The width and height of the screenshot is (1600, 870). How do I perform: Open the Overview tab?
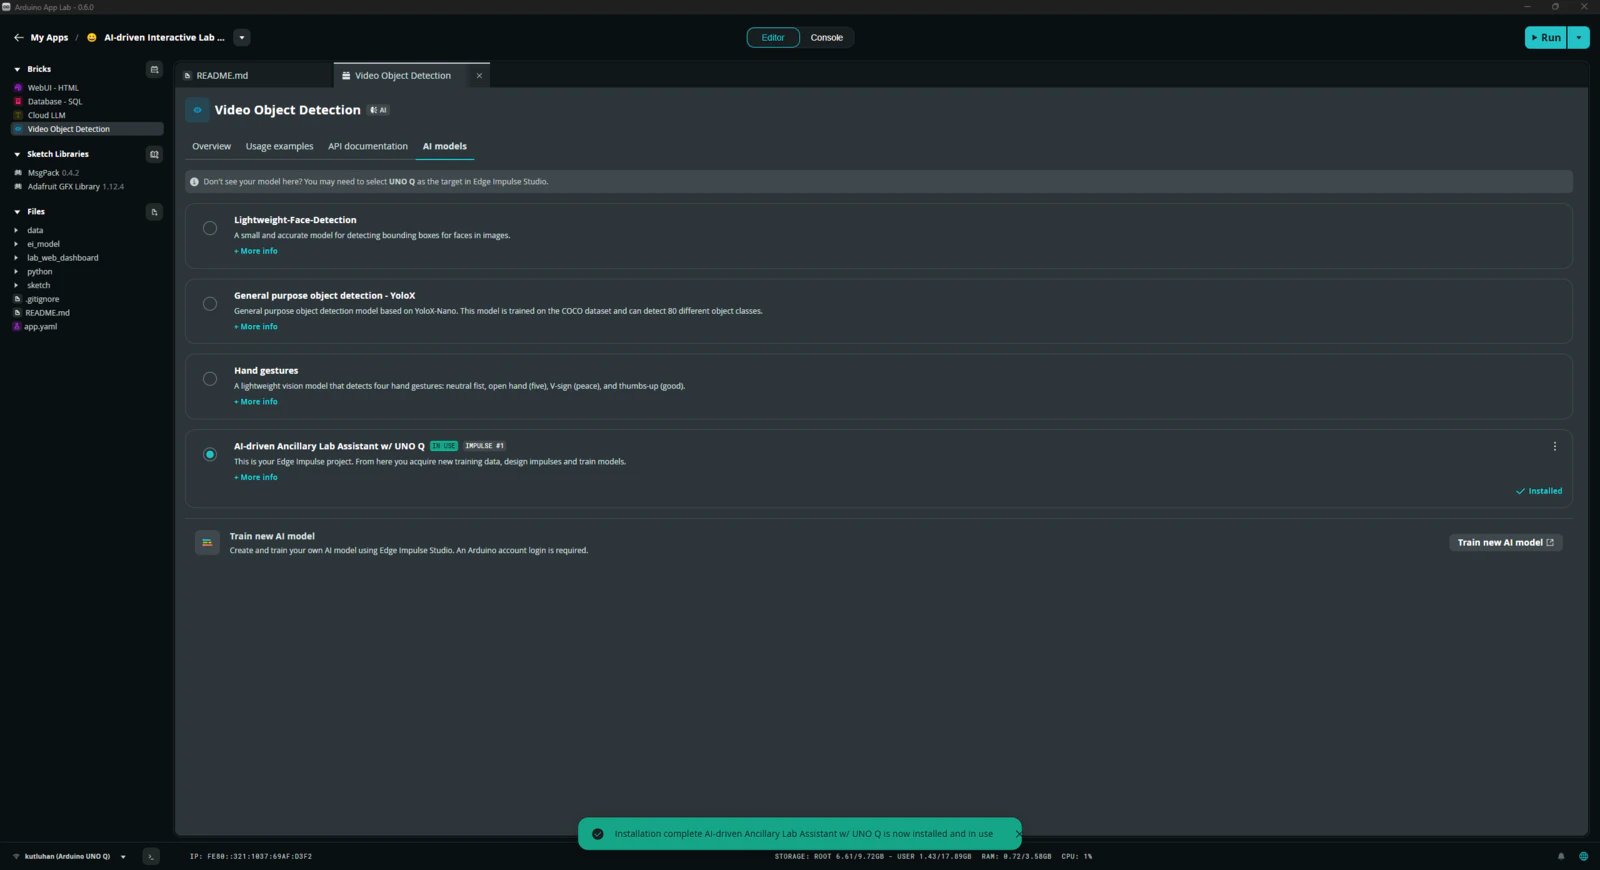point(212,147)
